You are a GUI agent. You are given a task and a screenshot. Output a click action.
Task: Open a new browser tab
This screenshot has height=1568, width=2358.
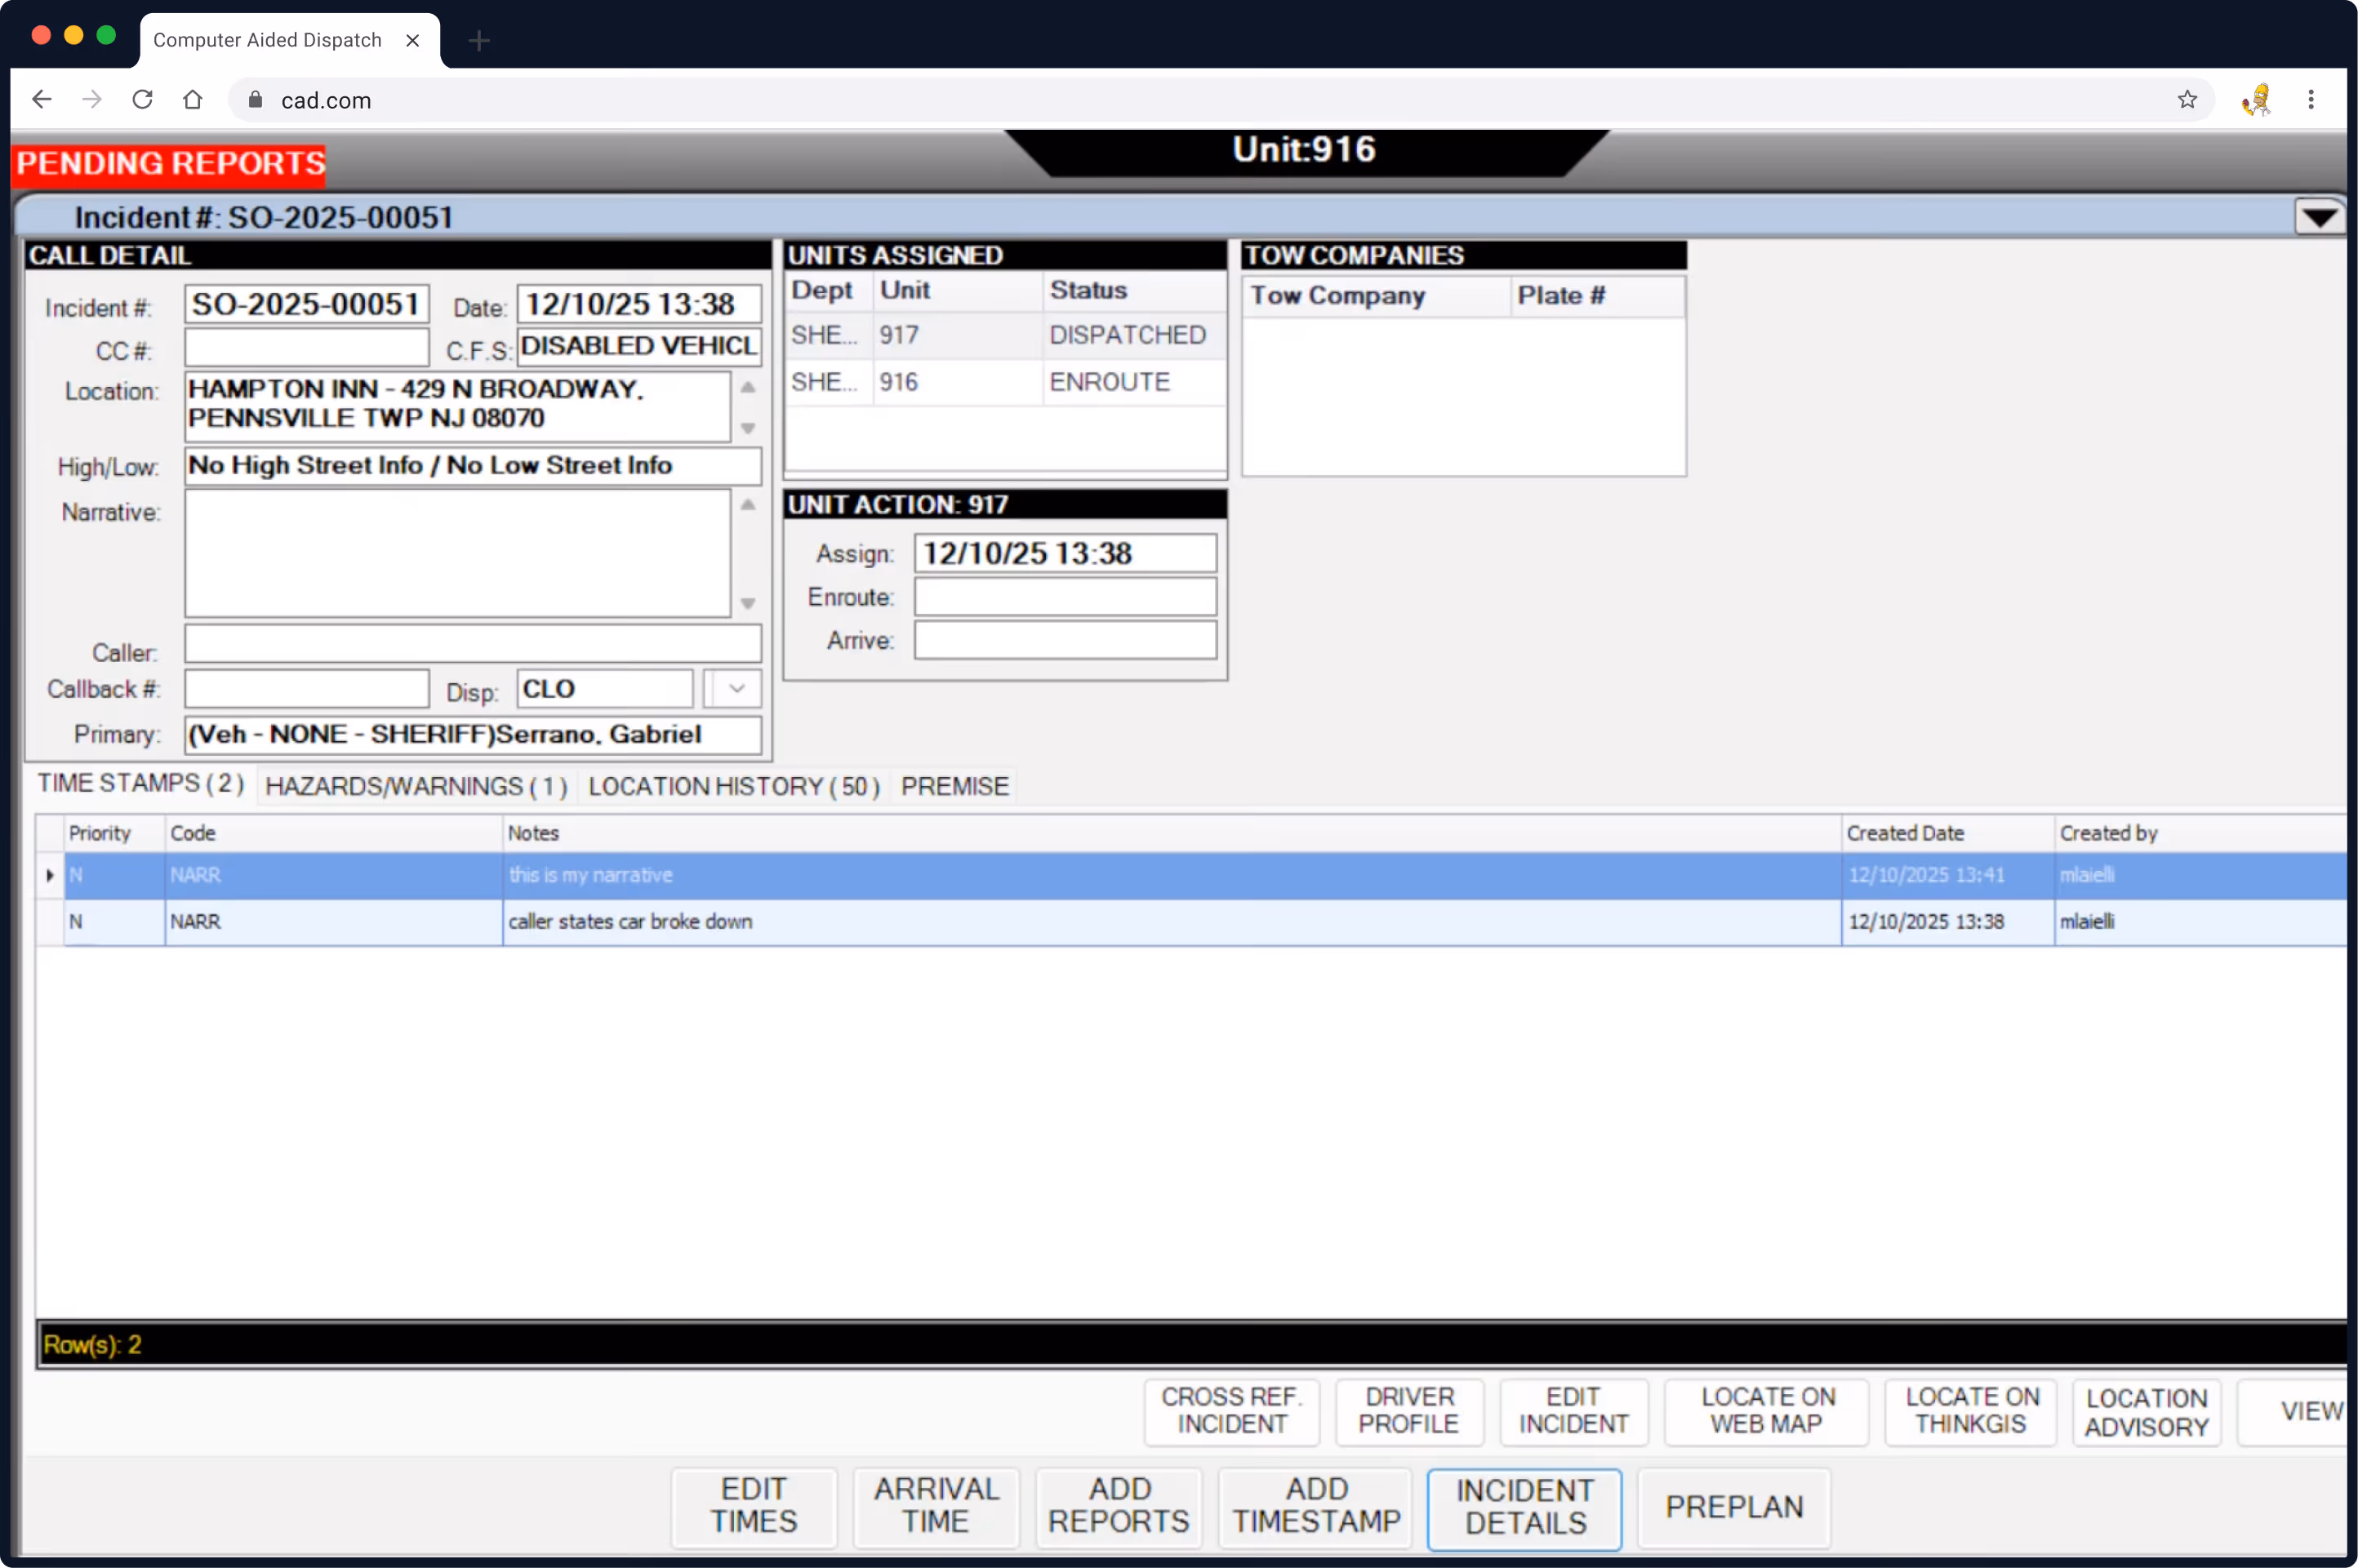point(479,40)
